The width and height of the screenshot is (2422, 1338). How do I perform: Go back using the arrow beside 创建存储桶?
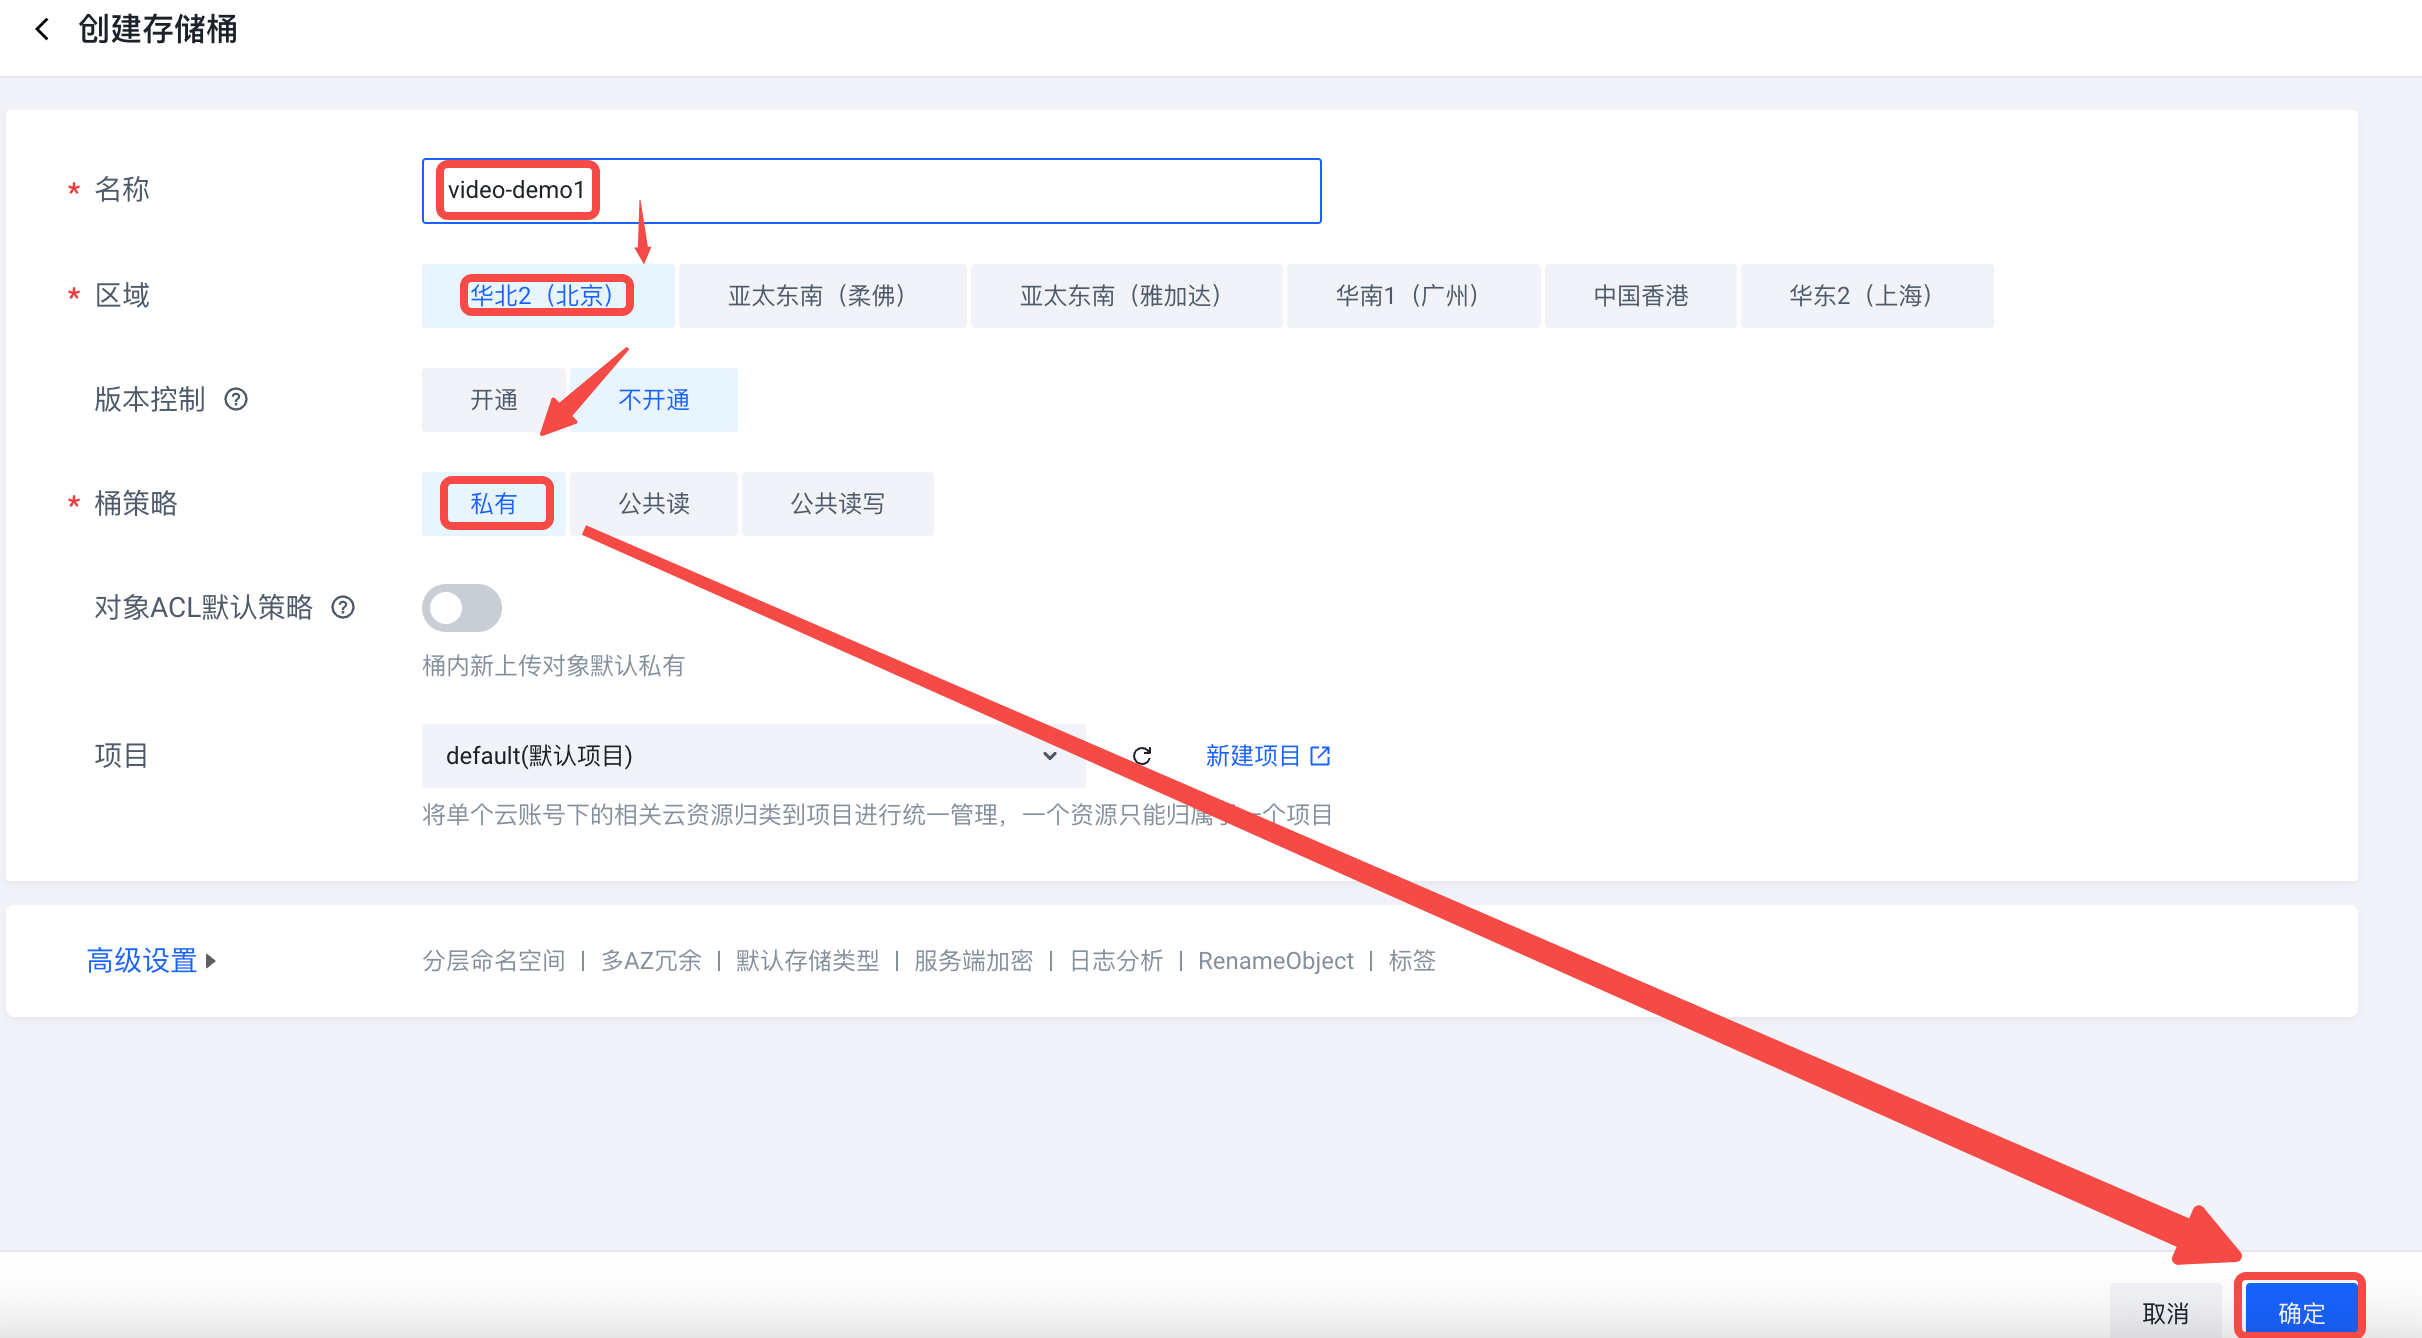[x=42, y=29]
